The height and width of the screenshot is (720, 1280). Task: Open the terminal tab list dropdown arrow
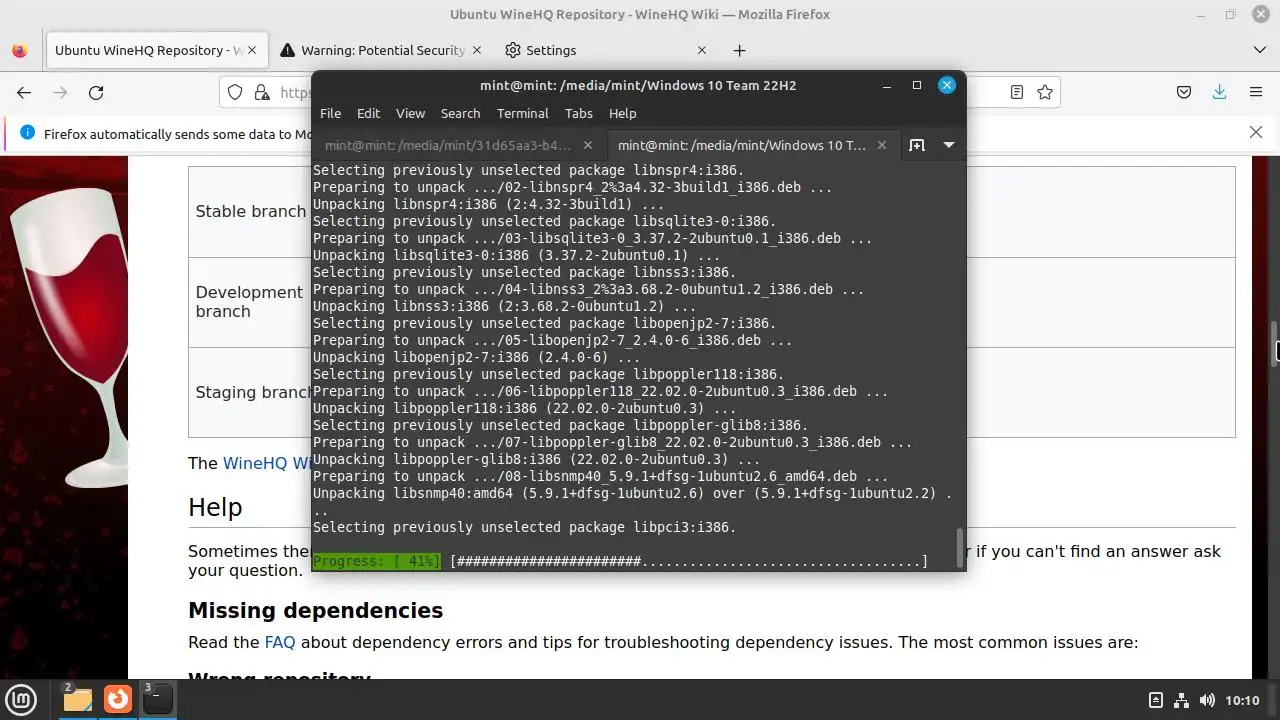pos(948,145)
